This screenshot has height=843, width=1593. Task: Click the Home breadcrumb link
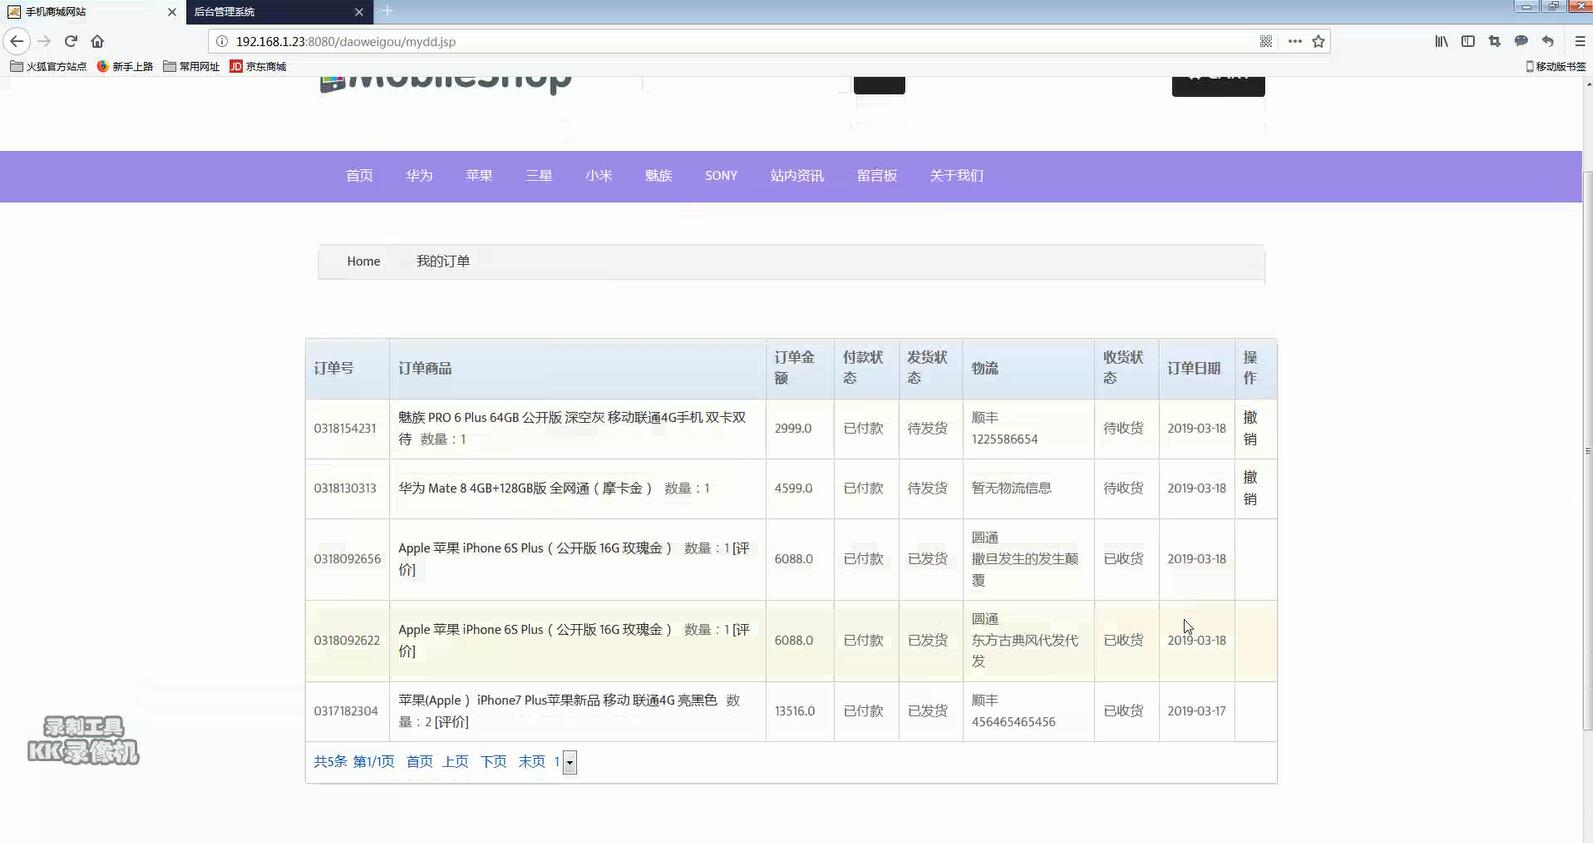click(x=364, y=261)
